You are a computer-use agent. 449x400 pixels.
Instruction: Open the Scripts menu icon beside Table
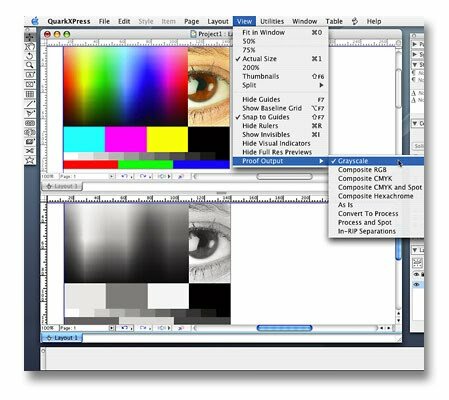click(355, 21)
